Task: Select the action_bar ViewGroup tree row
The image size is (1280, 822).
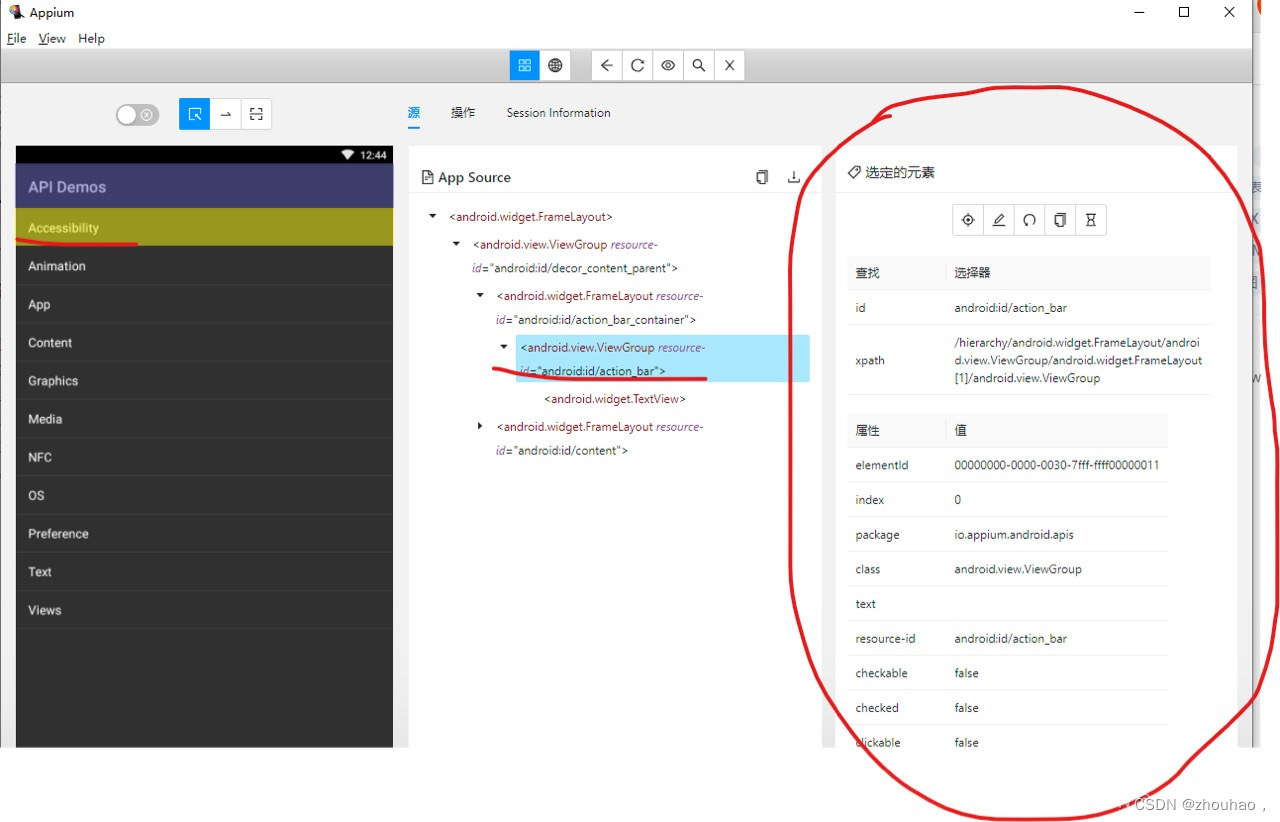Action: pyautogui.click(x=663, y=359)
